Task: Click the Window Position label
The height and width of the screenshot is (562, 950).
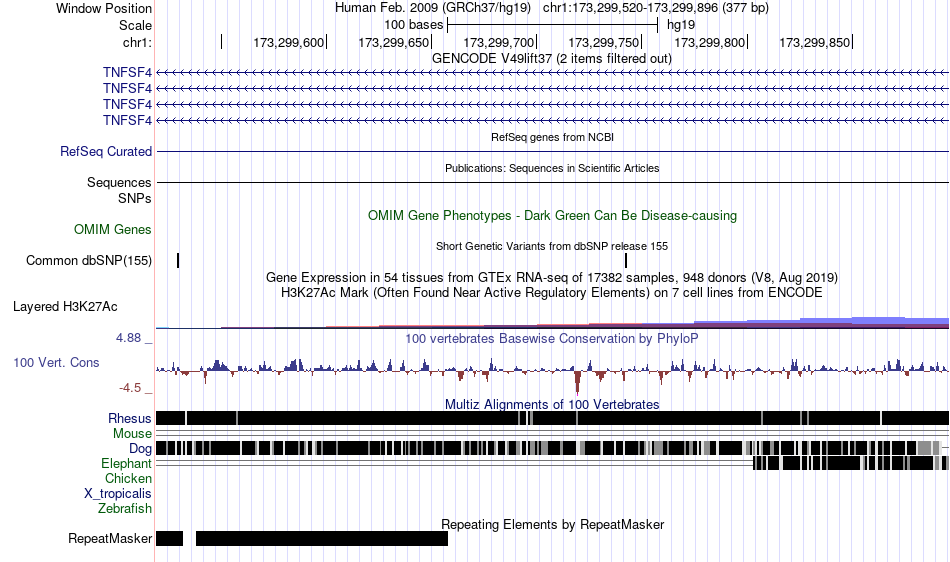Action: [104, 8]
